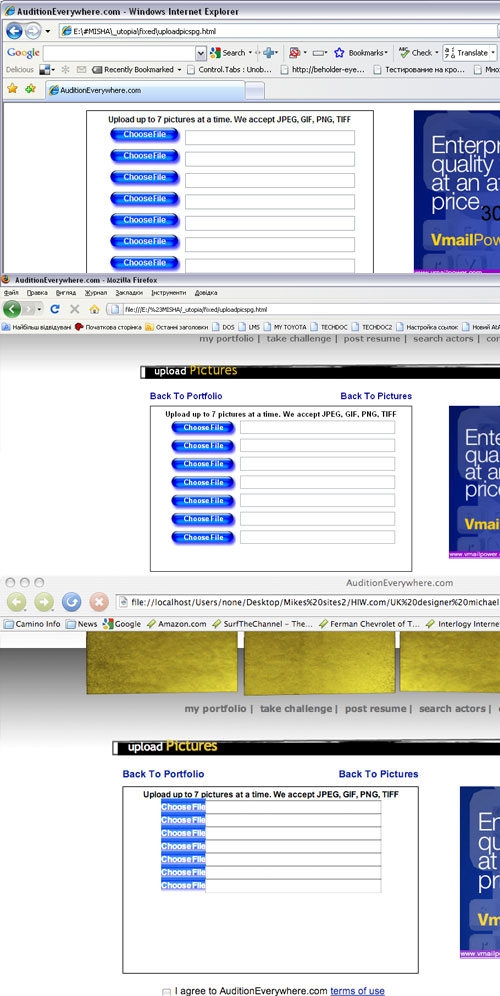Click the Camino location bar
This screenshot has width=500, height=996.
(x=307, y=601)
